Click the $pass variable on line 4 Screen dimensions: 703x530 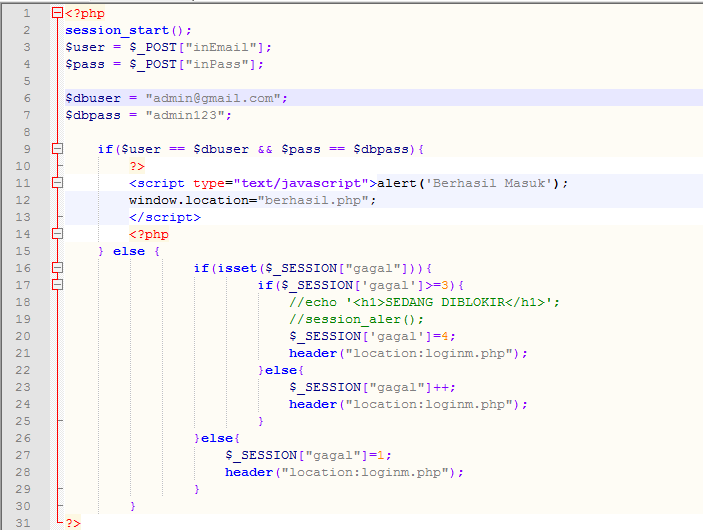[x=85, y=64]
